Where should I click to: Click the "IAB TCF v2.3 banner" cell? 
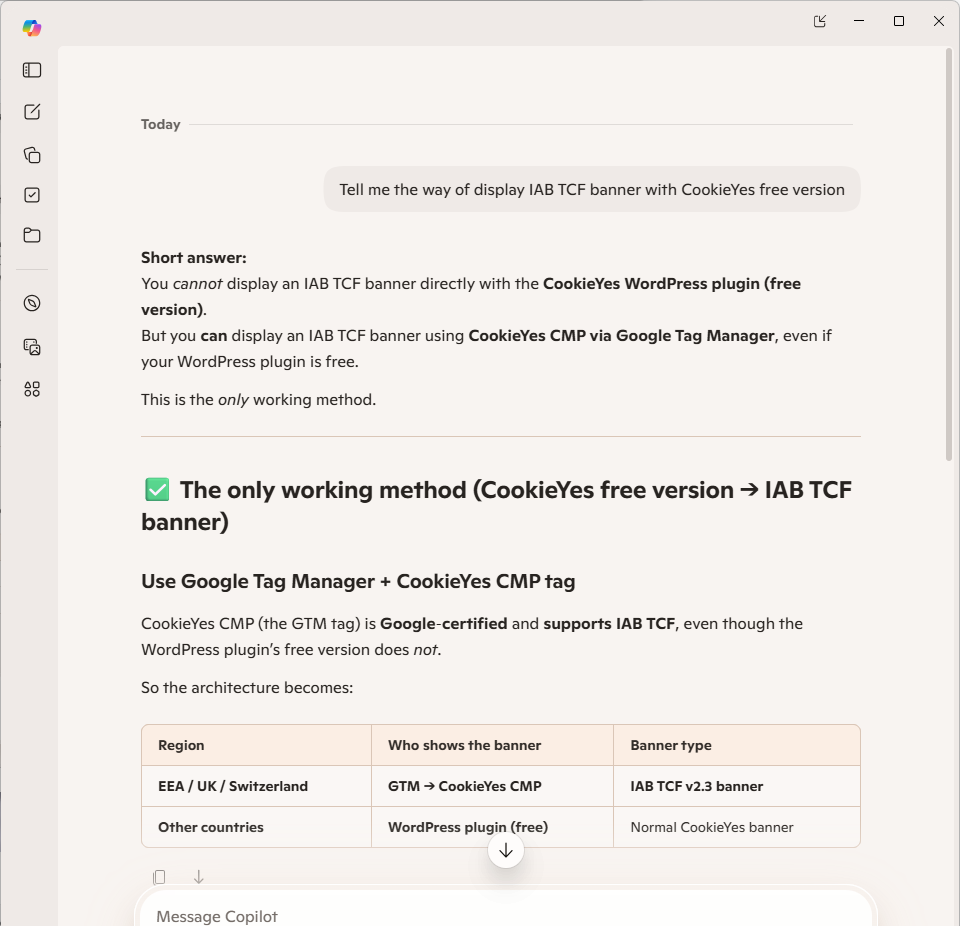737,786
